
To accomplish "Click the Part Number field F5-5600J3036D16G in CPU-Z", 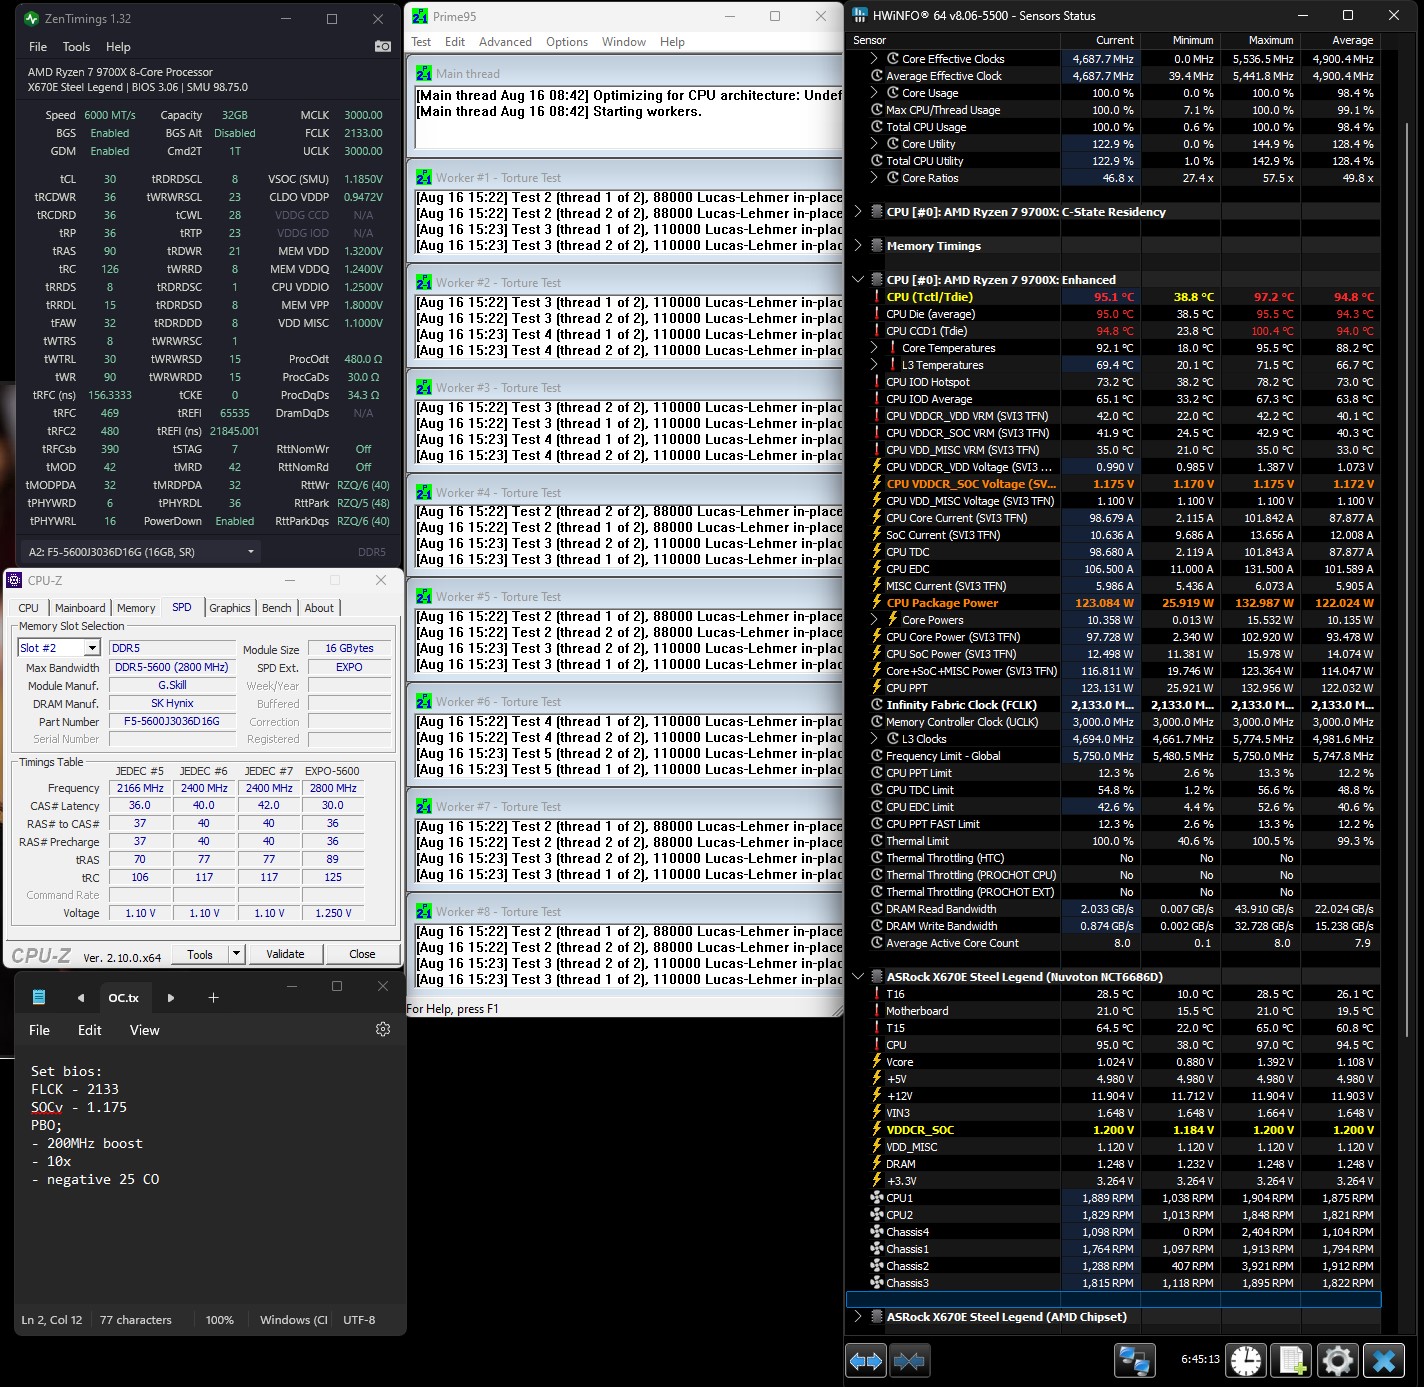I will 172,721.
